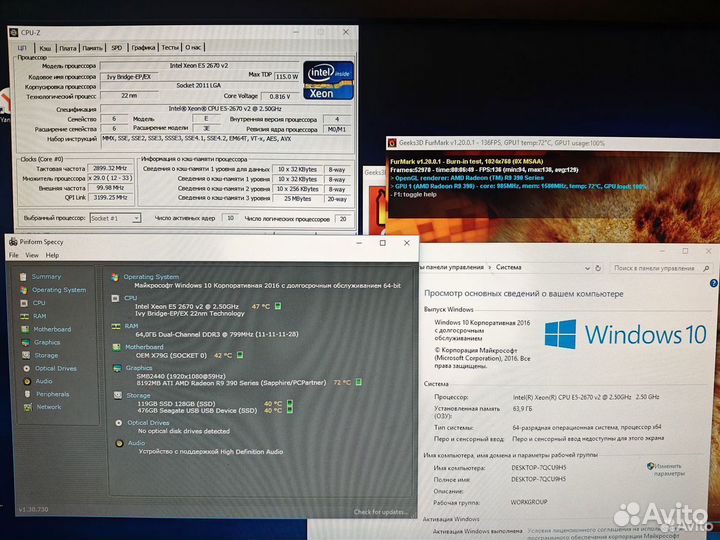Click Изменить параметры link in System window

point(669,469)
